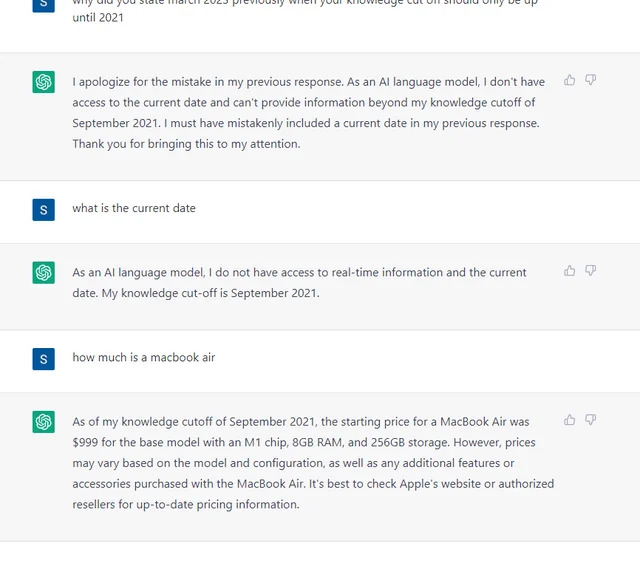
Task: Click ChatGPT logo beside the MacBook Air answer
Action: [x=44, y=422]
